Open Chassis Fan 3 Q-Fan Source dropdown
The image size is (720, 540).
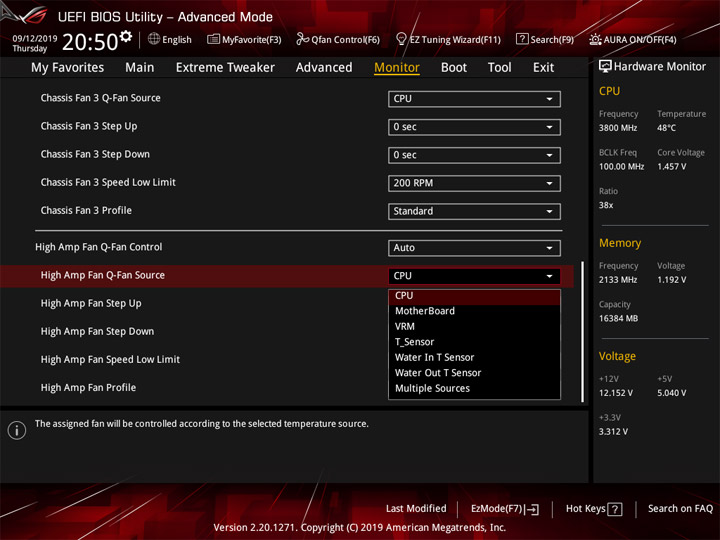pyautogui.click(x=474, y=99)
